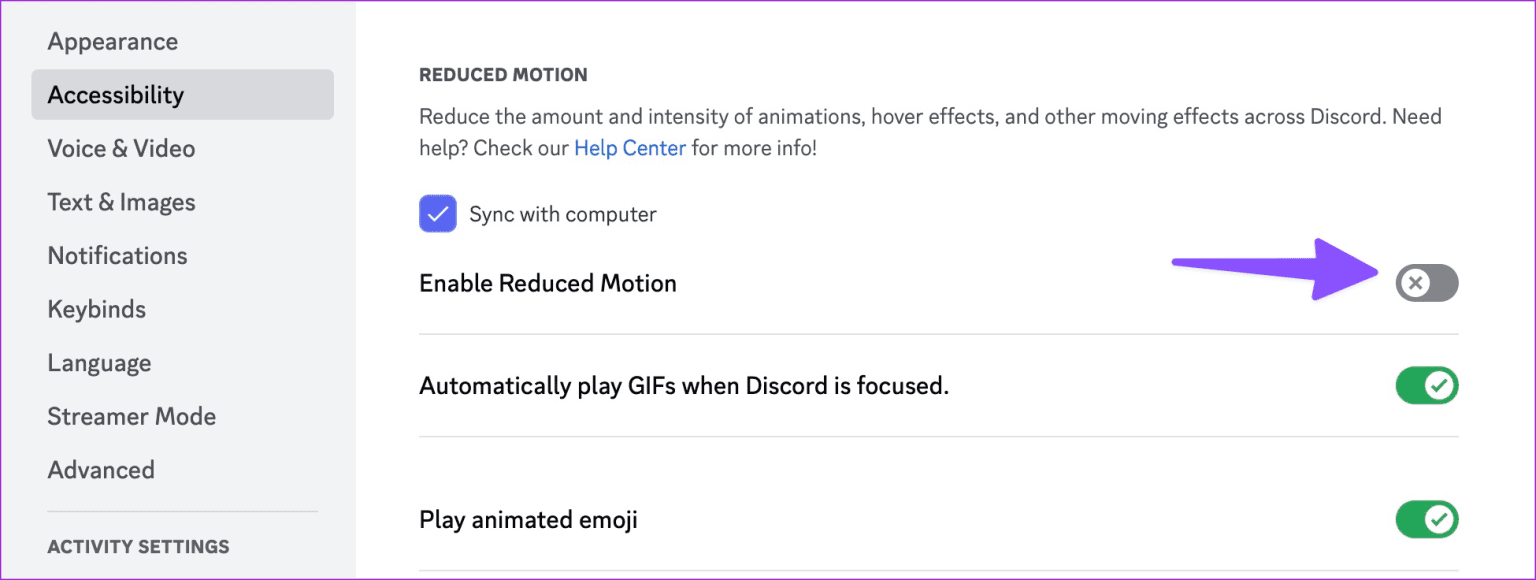The width and height of the screenshot is (1536, 580).
Task: Click the checkmark icon on Play animated emoji switch
Action: tap(1438, 519)
